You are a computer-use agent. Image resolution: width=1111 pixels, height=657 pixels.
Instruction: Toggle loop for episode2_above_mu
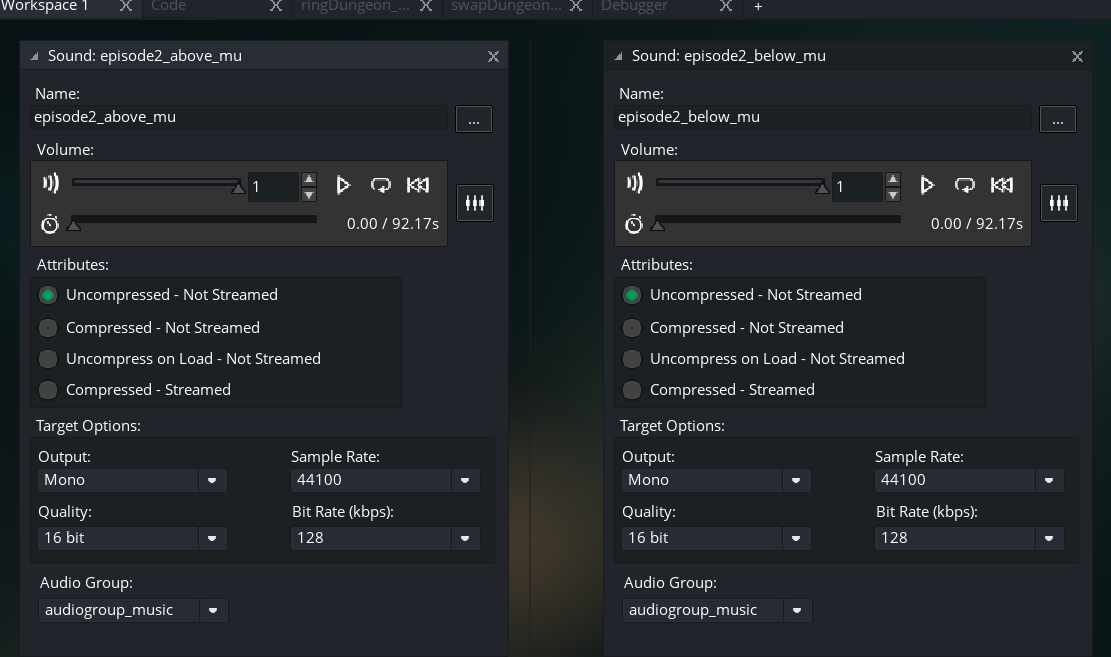tap(380, 185)
